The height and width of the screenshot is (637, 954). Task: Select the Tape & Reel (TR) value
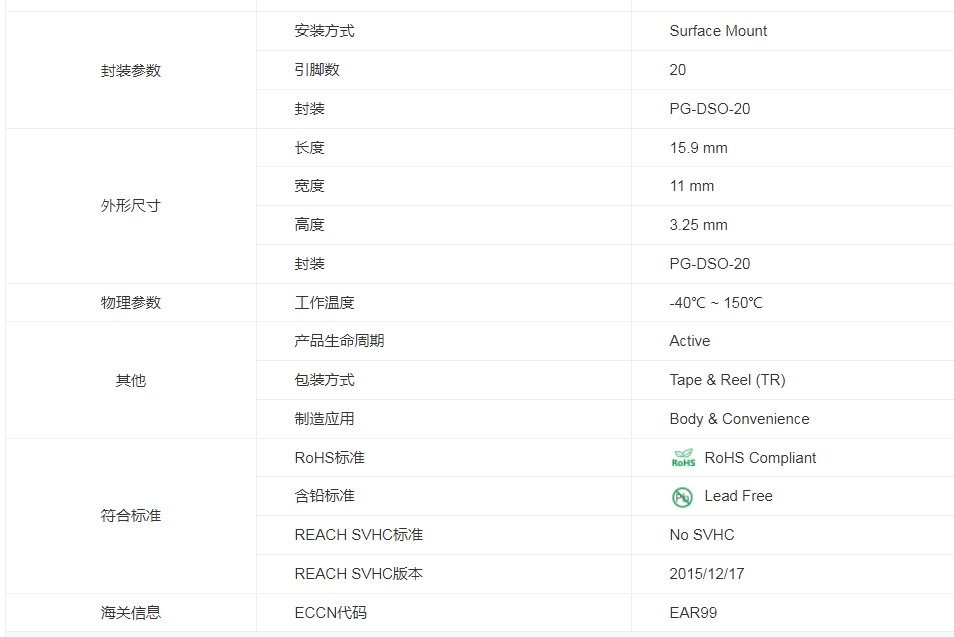728,380
